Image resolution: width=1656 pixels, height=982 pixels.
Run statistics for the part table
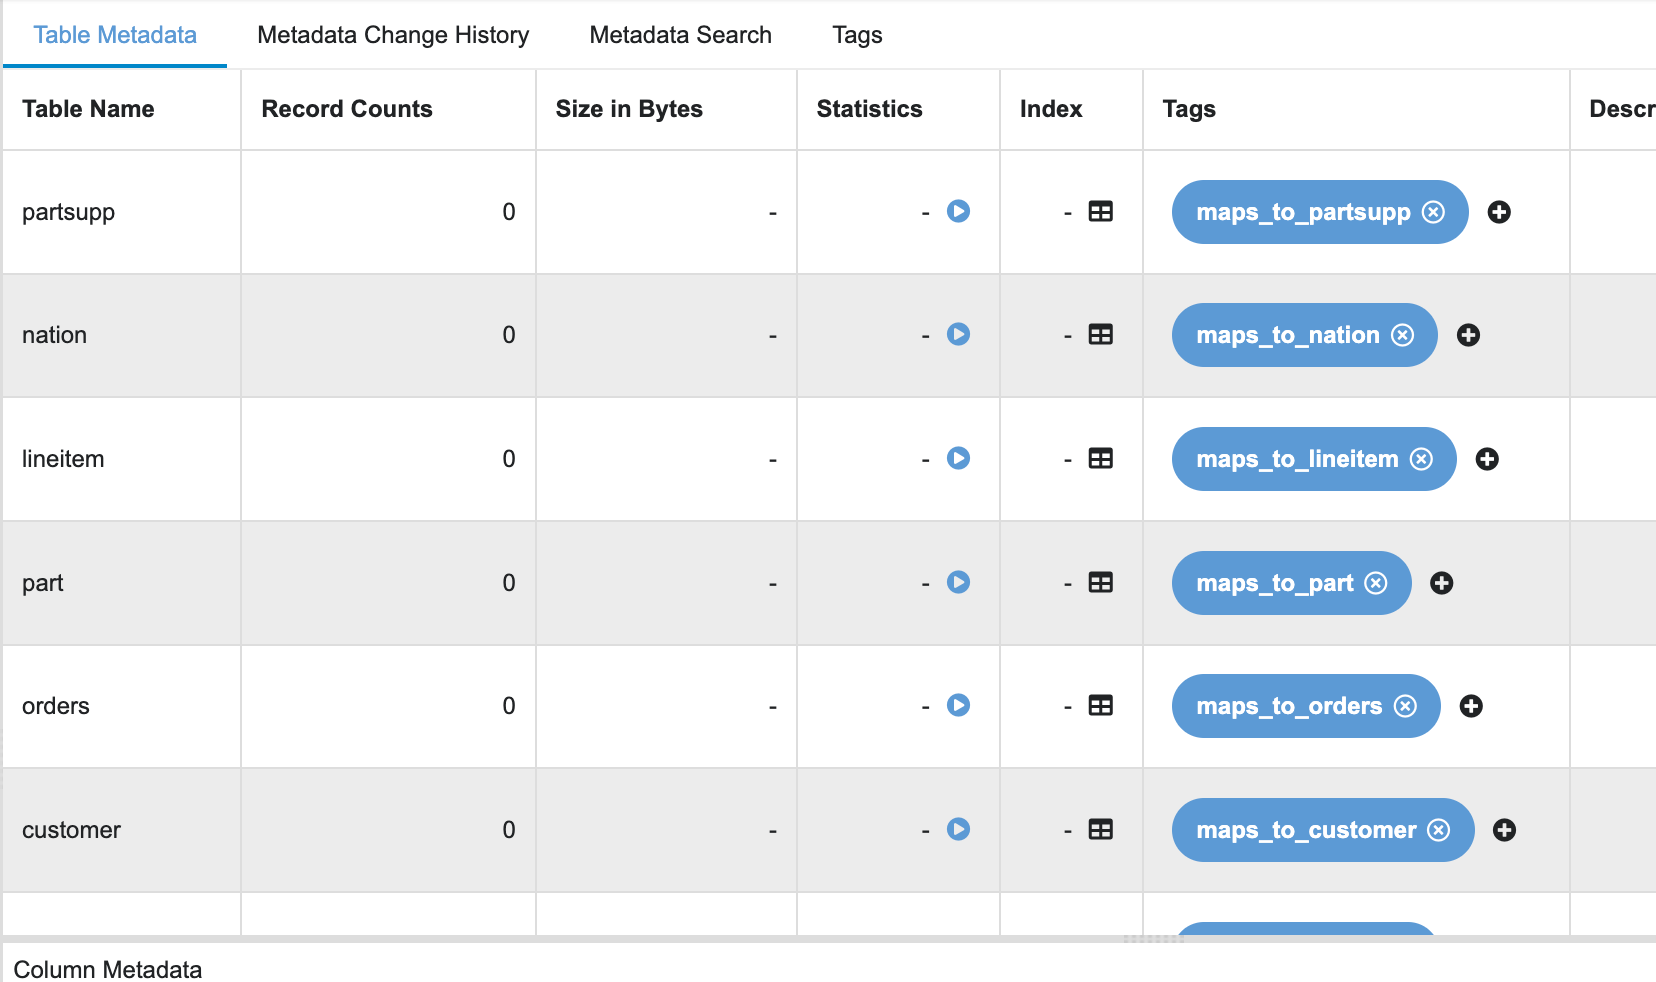tap(958, 582)
